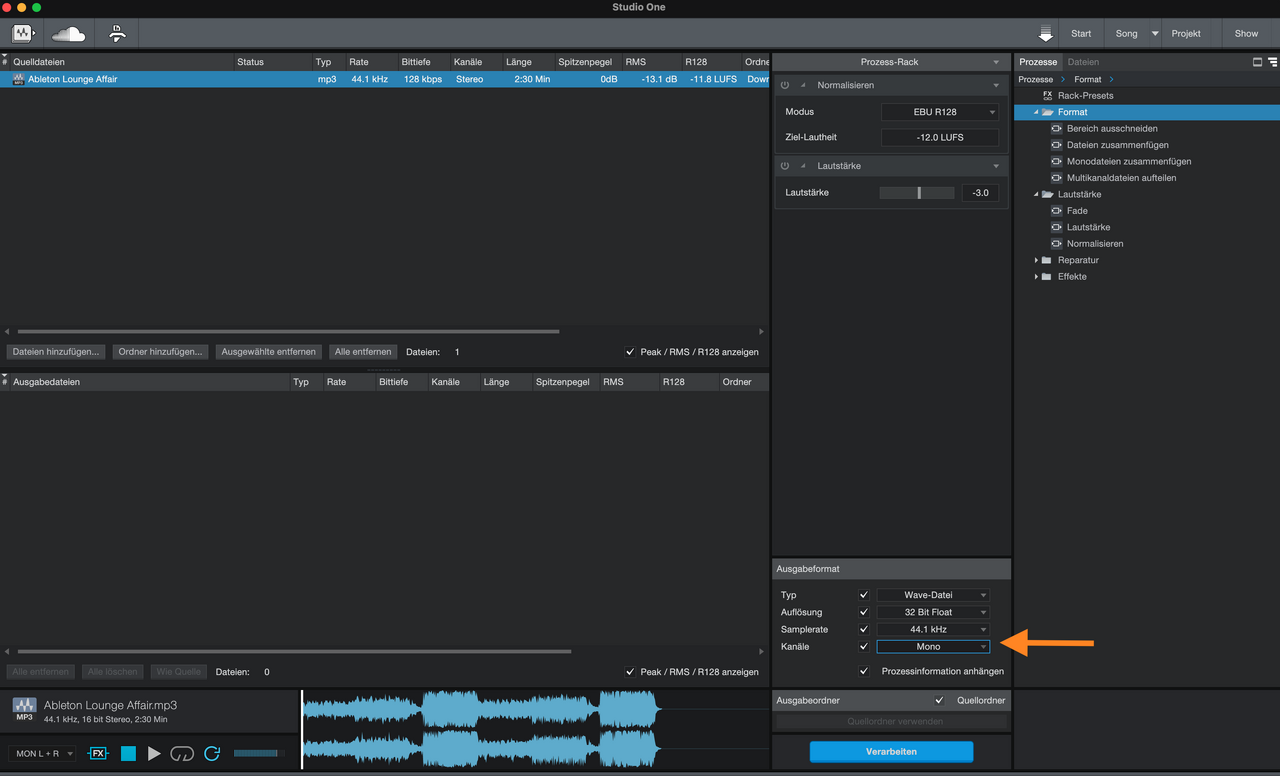
Task: Open the Projekt page
Action: [x=1186, y=34]
